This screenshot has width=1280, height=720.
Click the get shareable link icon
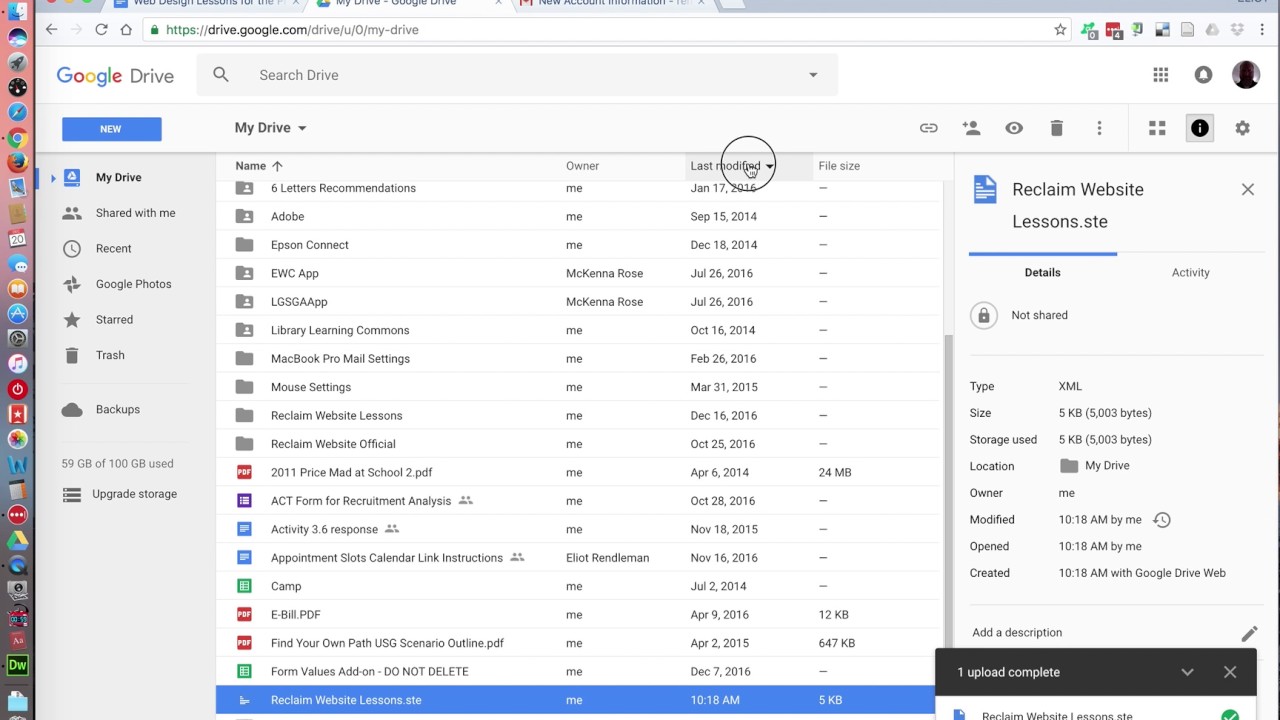pyautogui.click(x=929, y=128)
